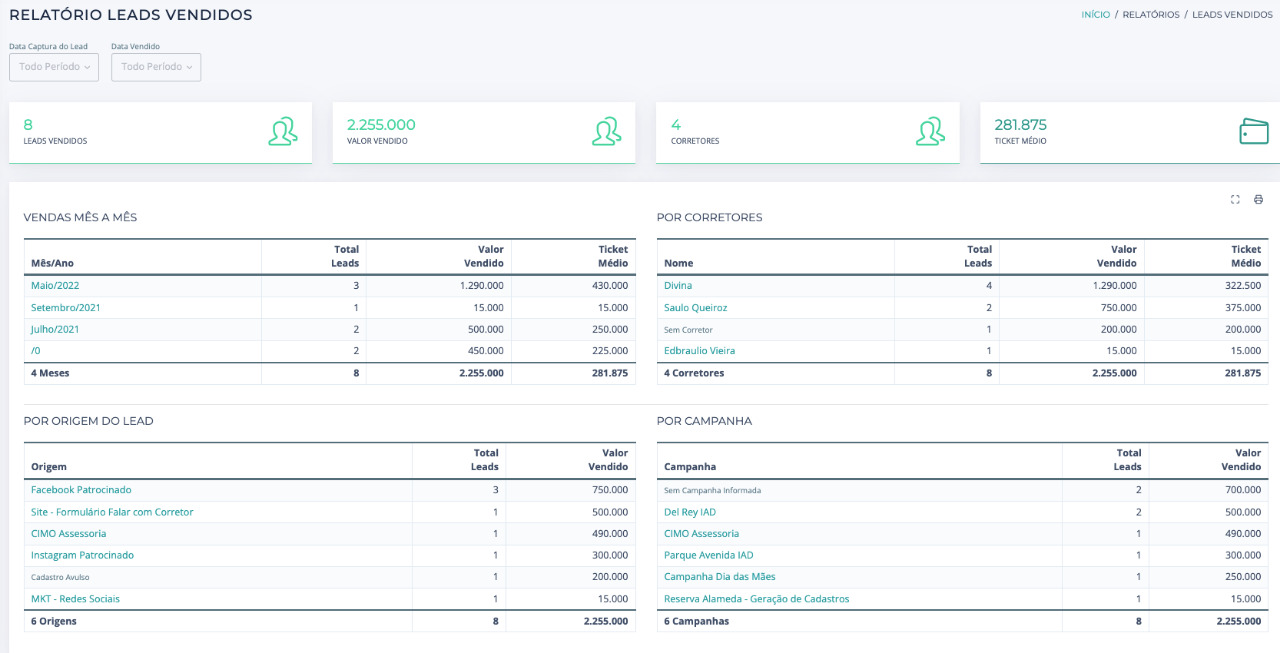Screen dimensions: 1280x653
Task: Open the Data Captura do Lead period selector
Action: pos(53,66)
